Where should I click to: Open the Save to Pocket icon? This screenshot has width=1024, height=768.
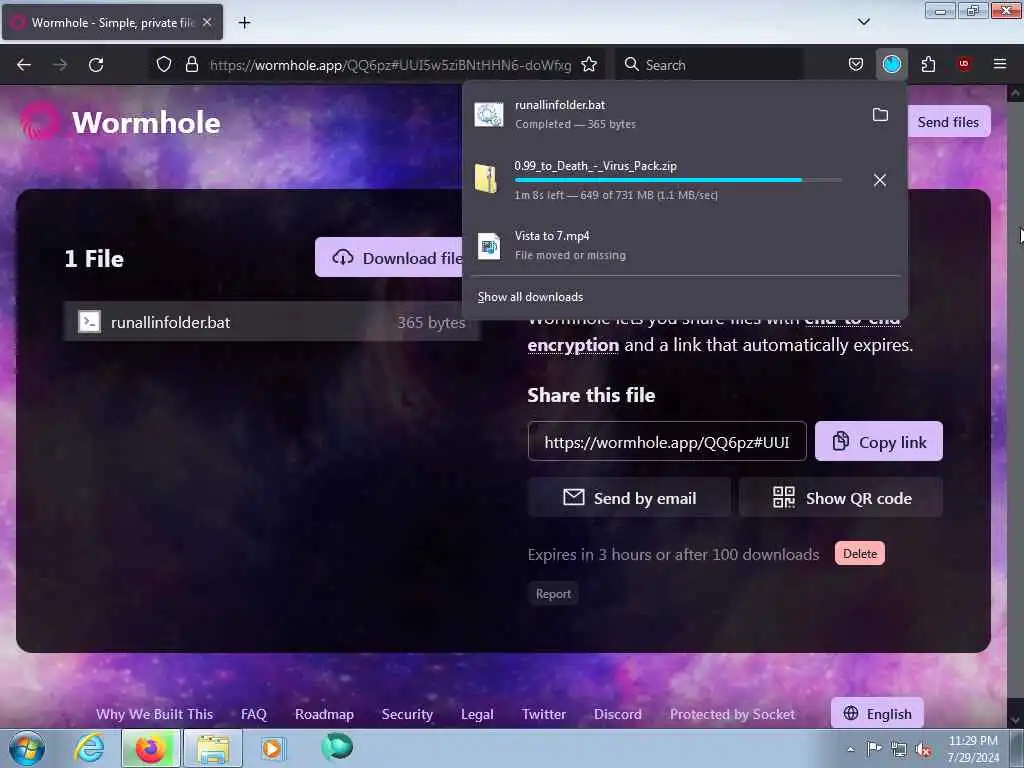point(856,65)
